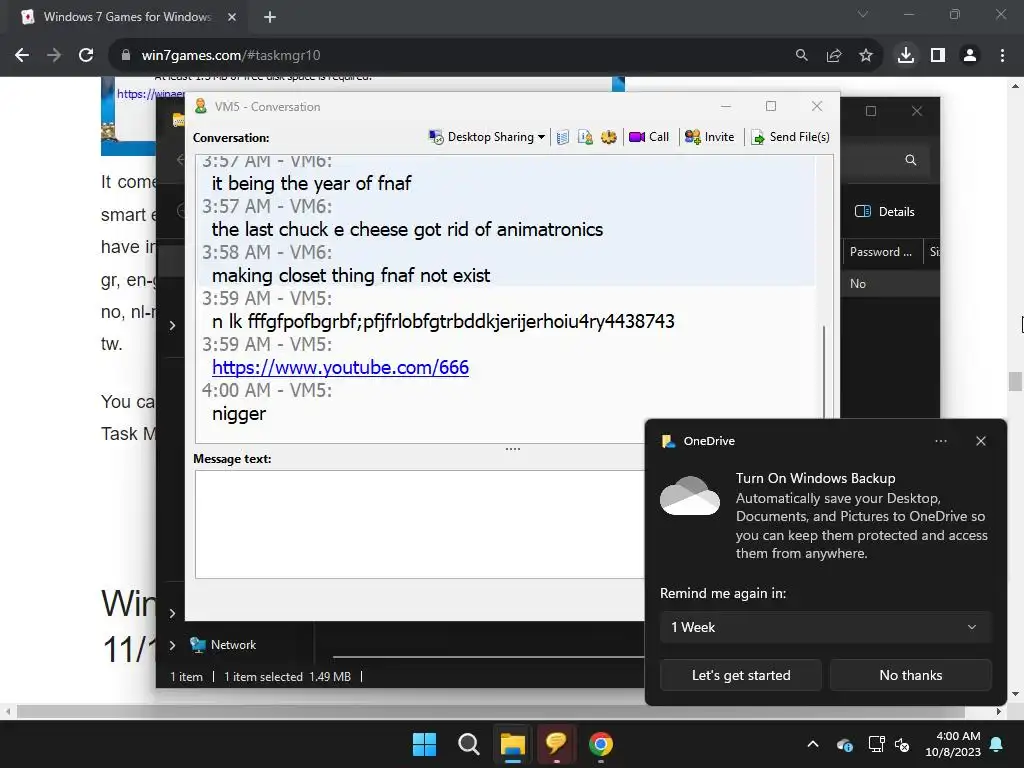This screenshot has width=1024, height=768.
Task: Open Details pane in File Explorer
Action: [x=885, y=212]
